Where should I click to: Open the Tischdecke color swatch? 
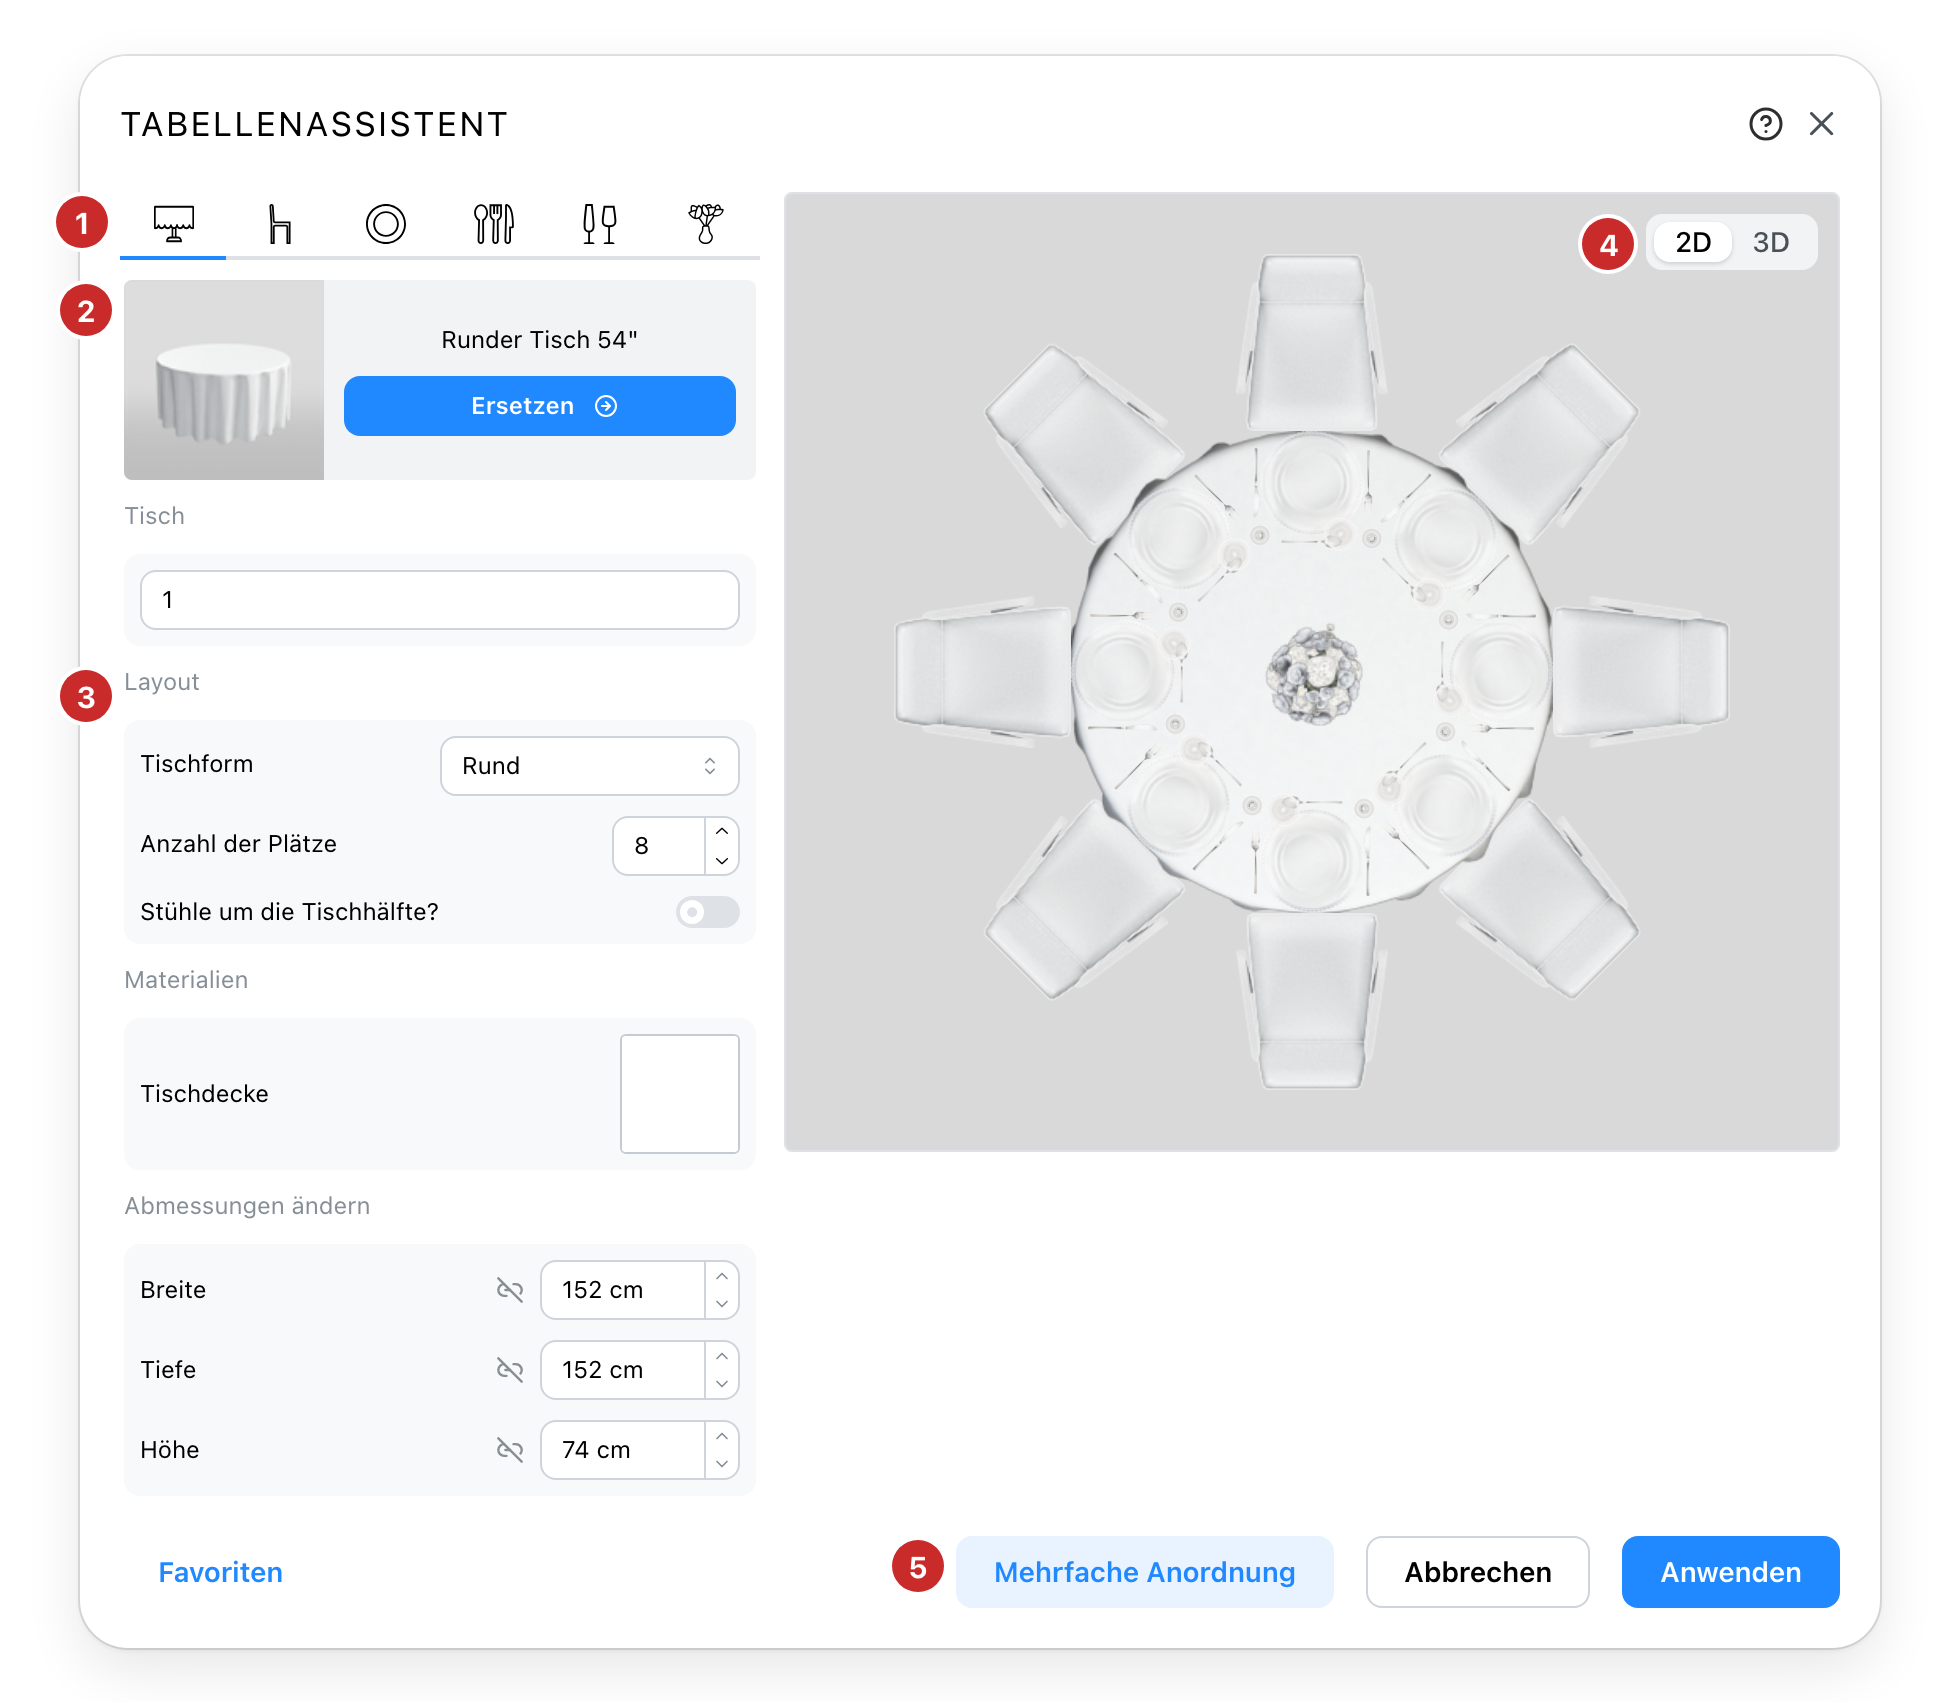680,1094
